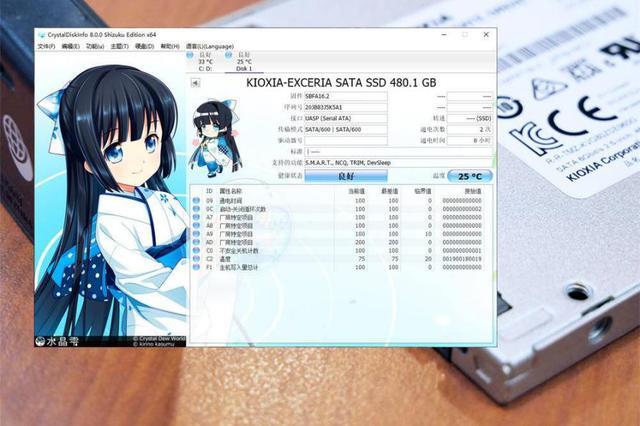640x426 pixels.
Task: Click the status icon of row 0C
Action: tap(196, 209)
